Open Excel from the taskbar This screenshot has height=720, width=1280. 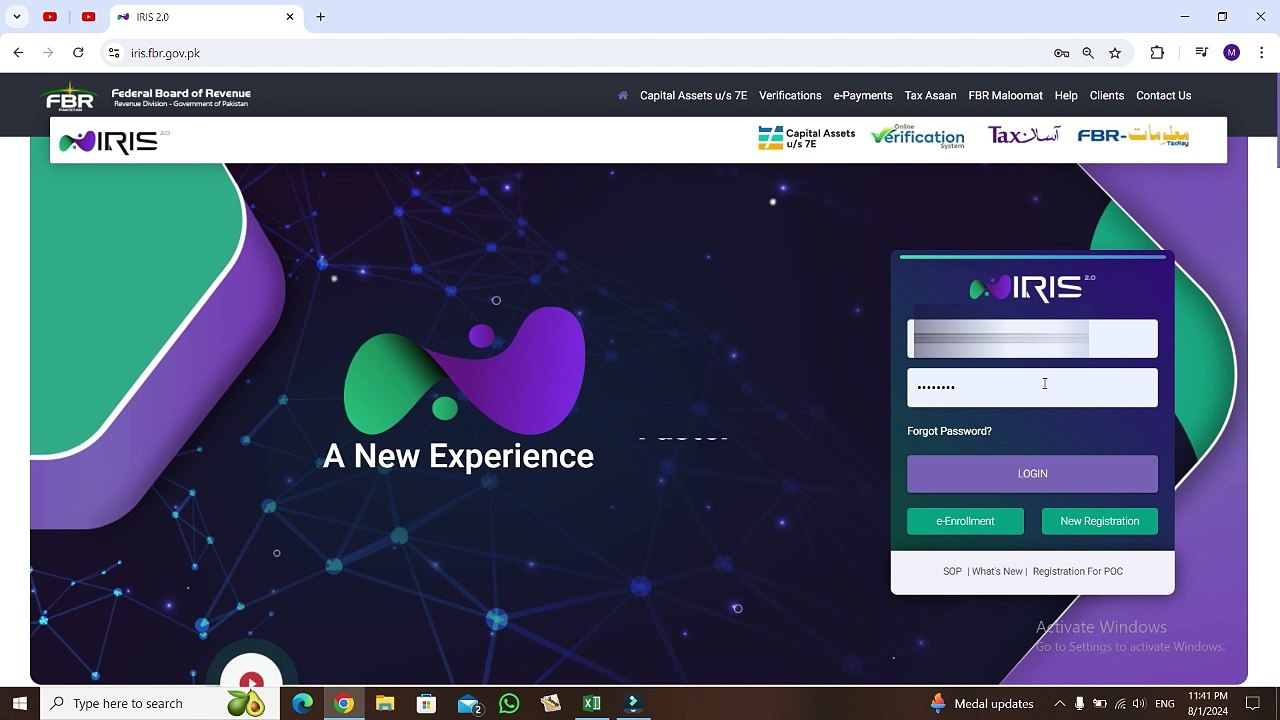click(592, 704)
